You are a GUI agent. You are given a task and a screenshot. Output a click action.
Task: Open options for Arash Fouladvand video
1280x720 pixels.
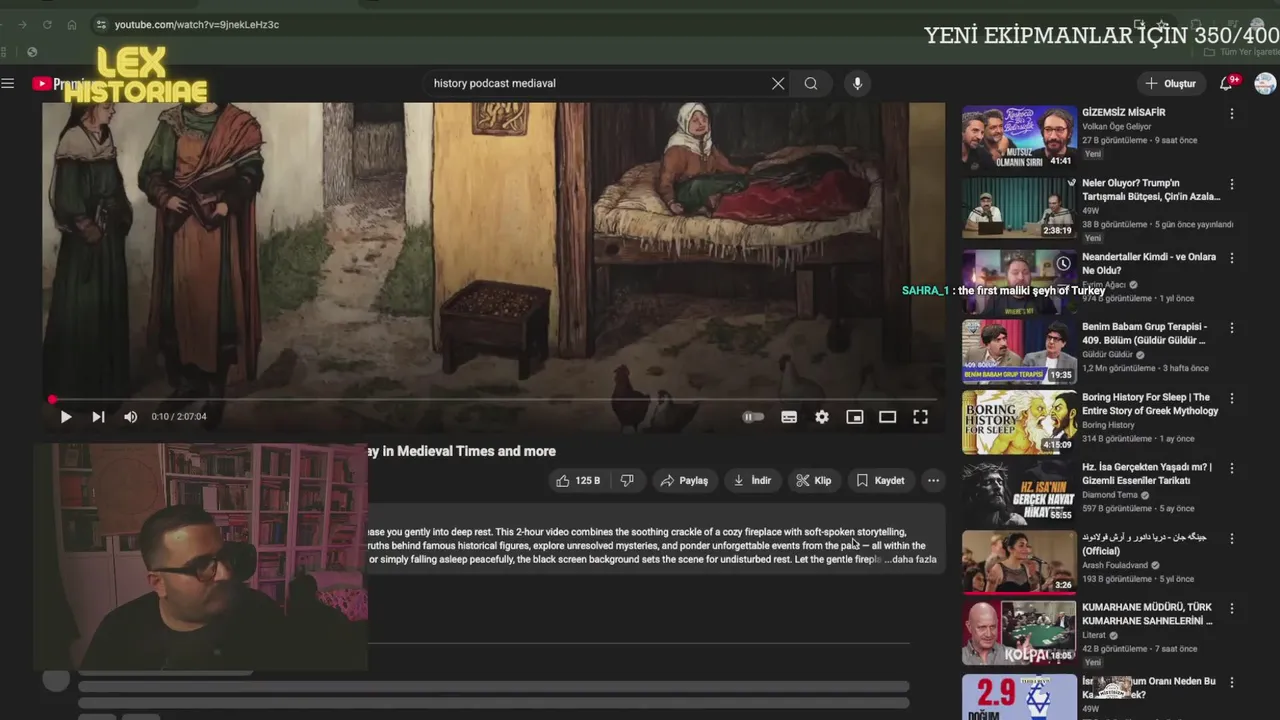pyautogui.click(x=1232, y=538)
